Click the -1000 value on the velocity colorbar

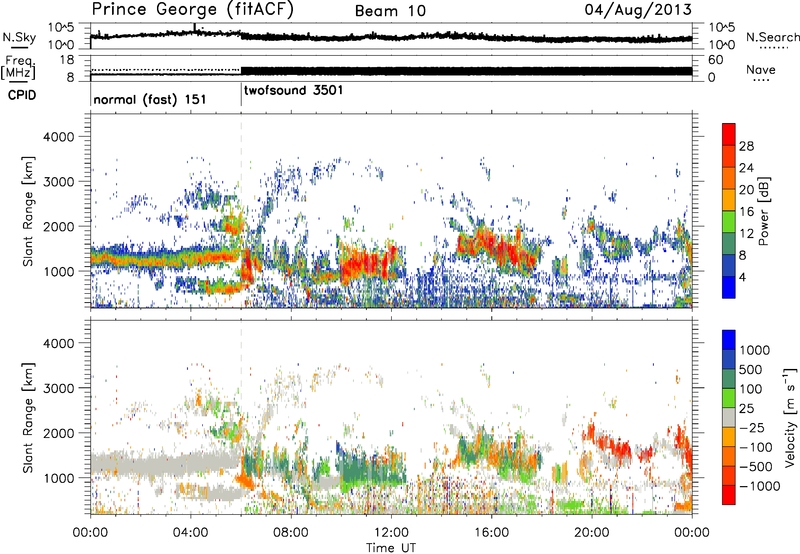[x=760, y=486]
